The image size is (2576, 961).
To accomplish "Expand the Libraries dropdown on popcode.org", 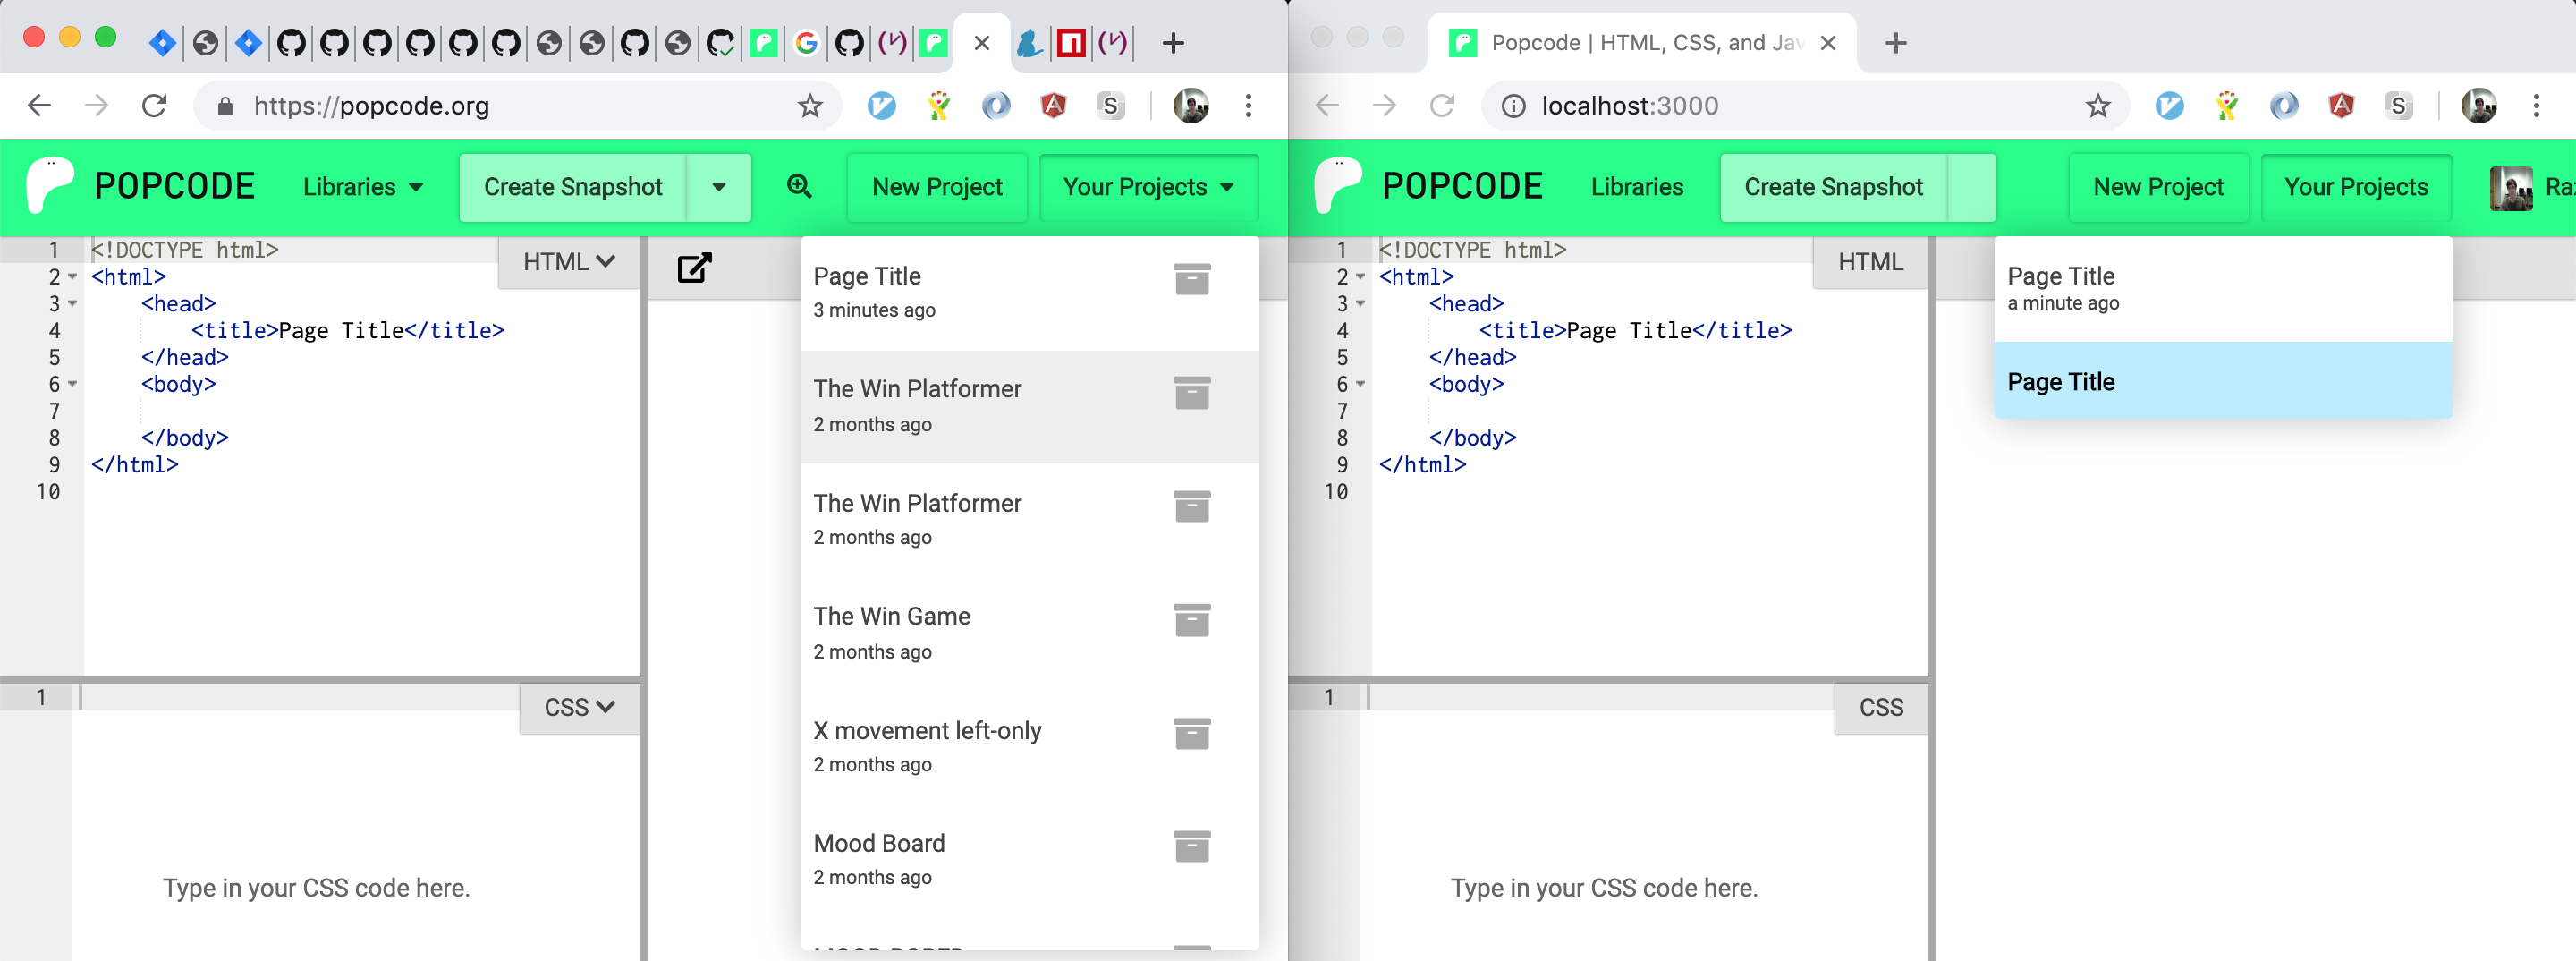I will click(363, 187).
